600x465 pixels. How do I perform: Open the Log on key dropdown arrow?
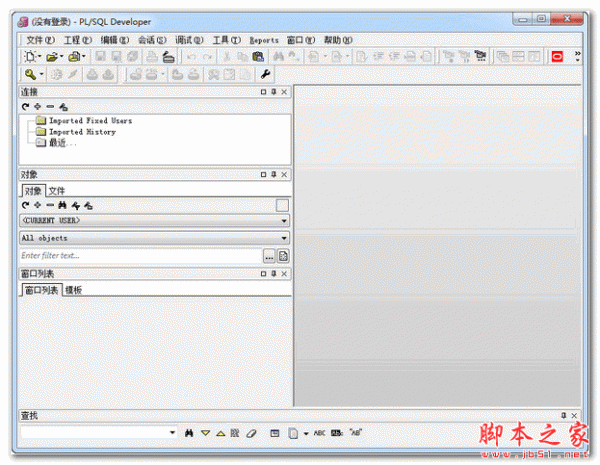coord(41,74)
